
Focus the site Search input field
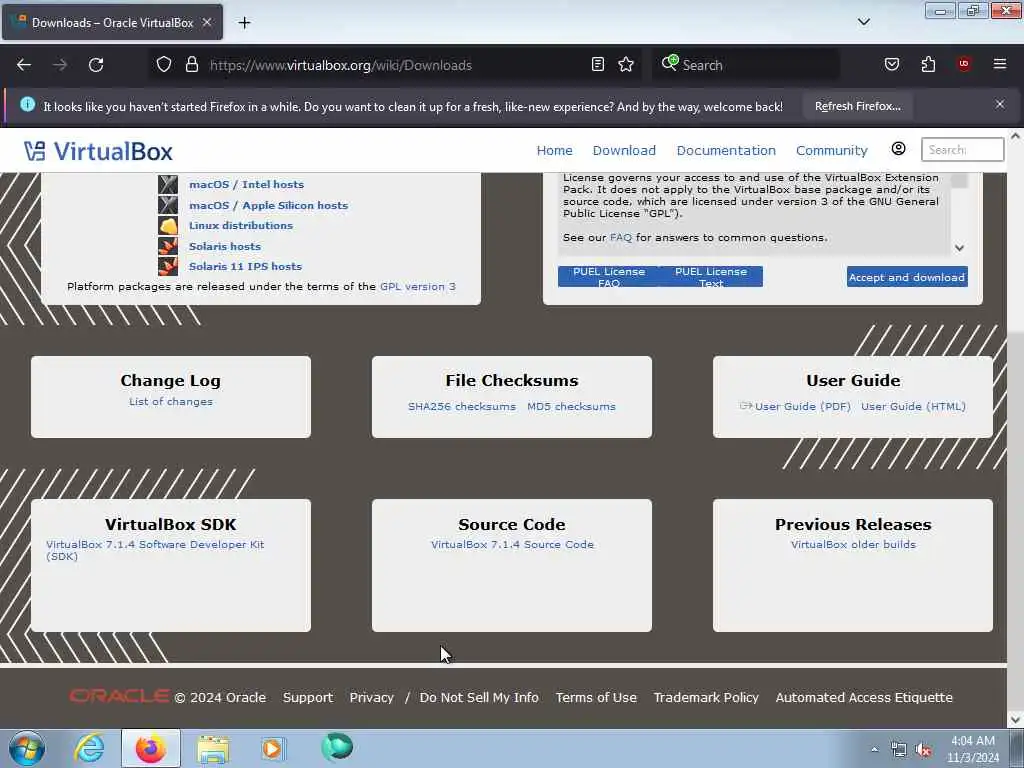(x=962, y=150)
